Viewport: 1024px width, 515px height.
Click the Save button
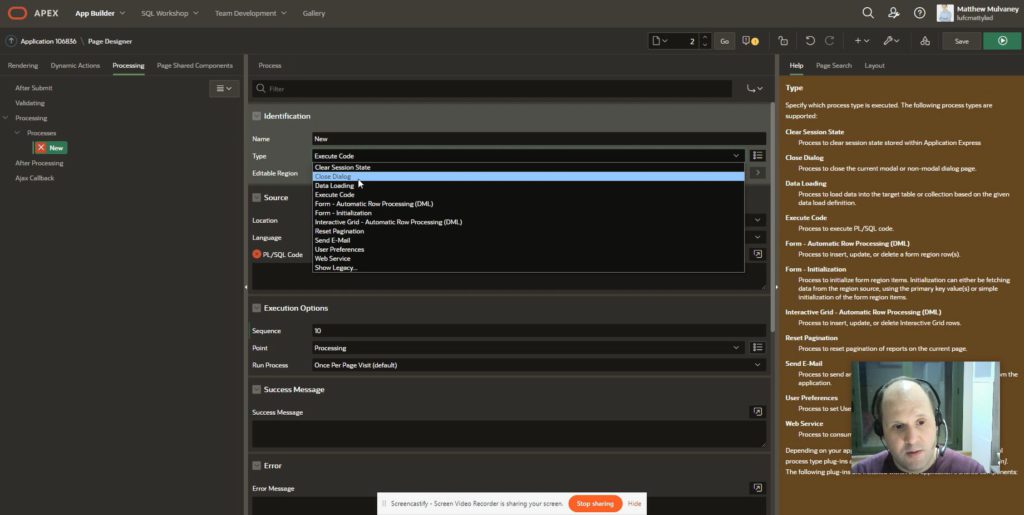tap(961, 41)
